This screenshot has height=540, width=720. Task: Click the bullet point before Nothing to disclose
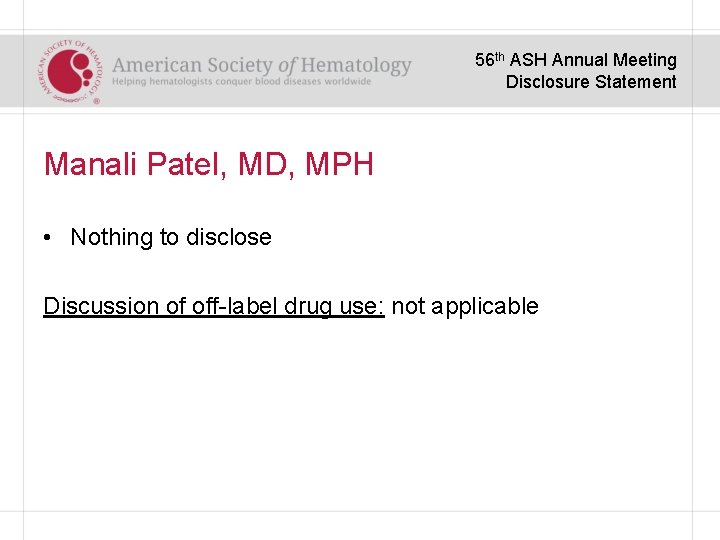coord(48,238)
